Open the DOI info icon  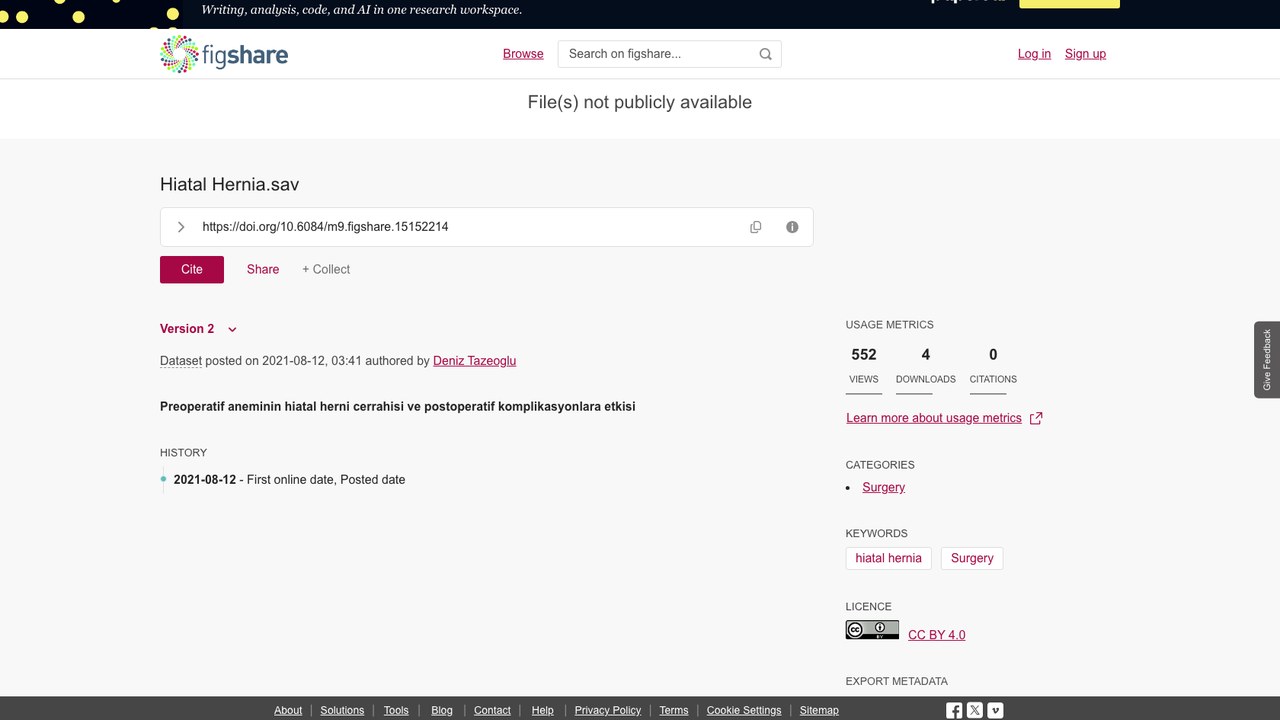[x=792, y=227]
